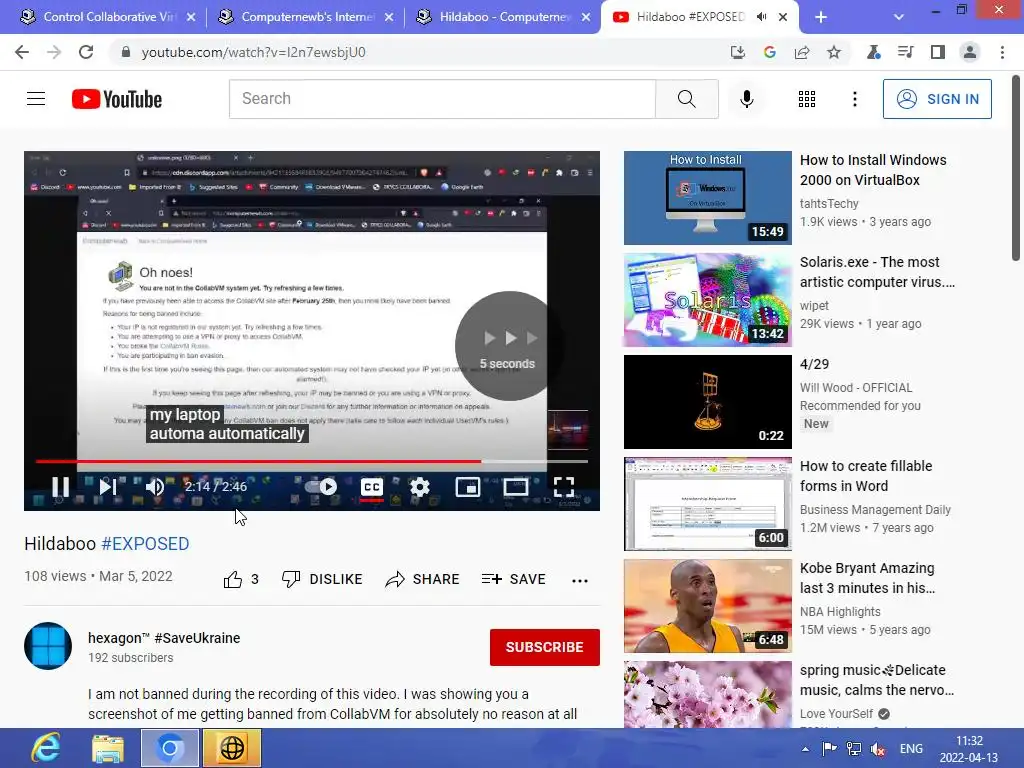Open the YouTube apps grid icon
The width and height of the screenshot is (1024, 768).
807,99
